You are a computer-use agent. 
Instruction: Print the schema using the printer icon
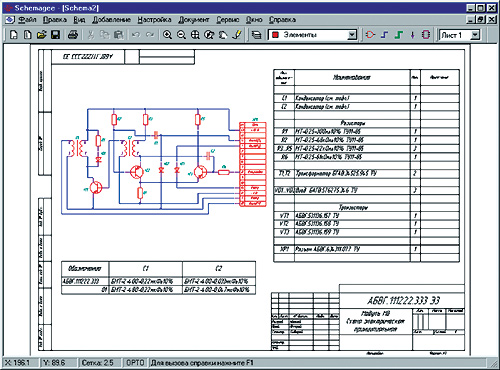[x=73, y=34]
